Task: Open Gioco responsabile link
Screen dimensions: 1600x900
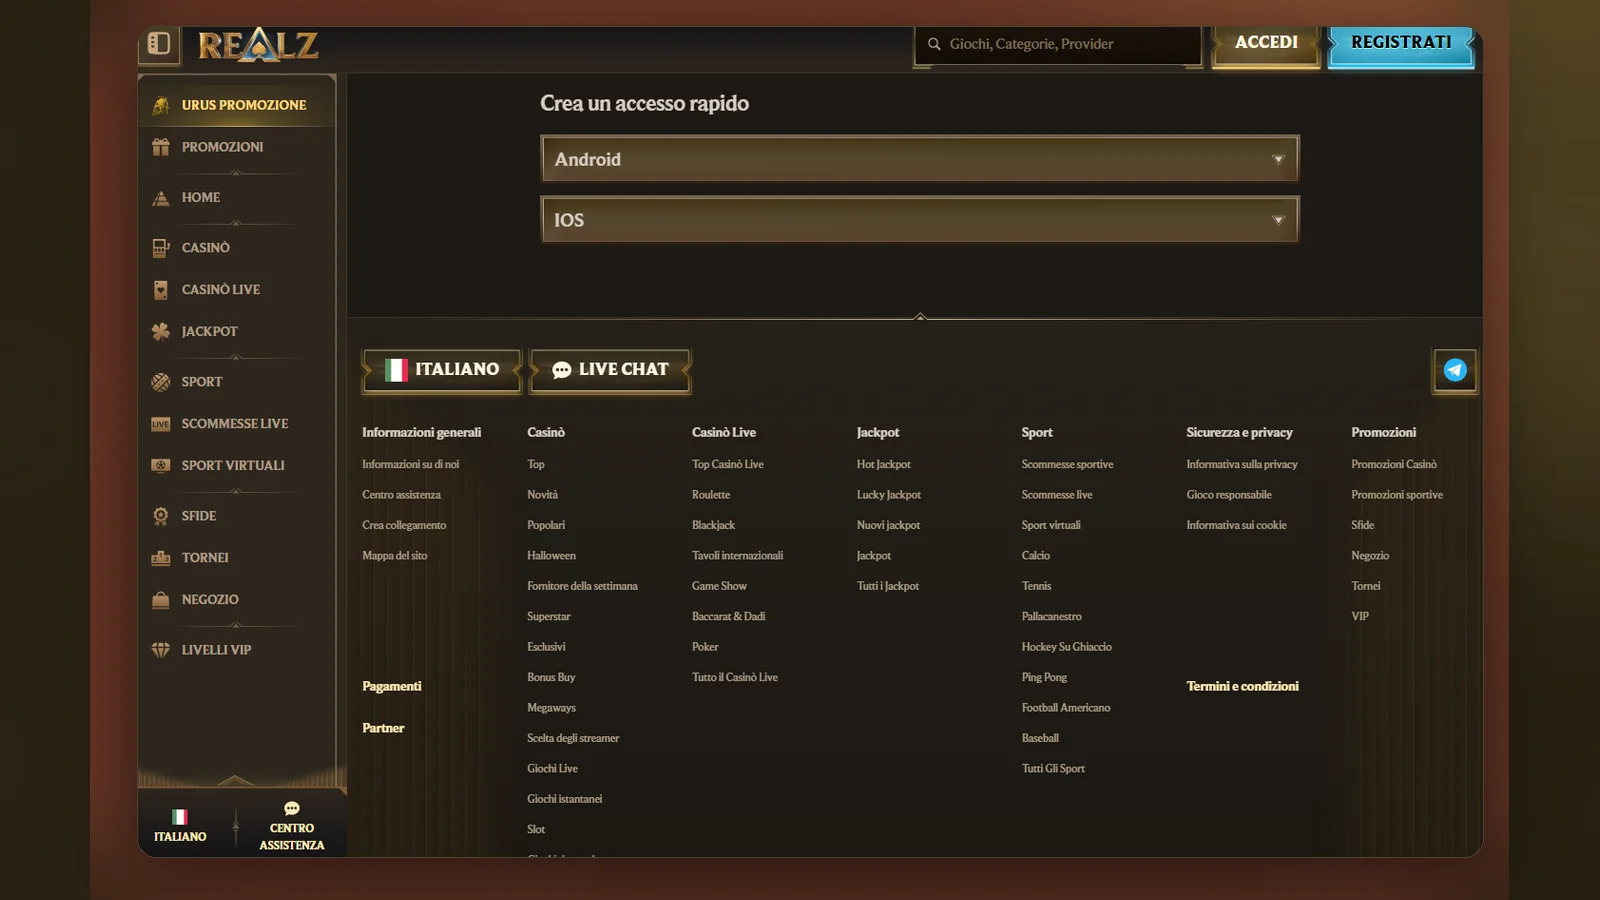Action: click(x=1229, y=495)
